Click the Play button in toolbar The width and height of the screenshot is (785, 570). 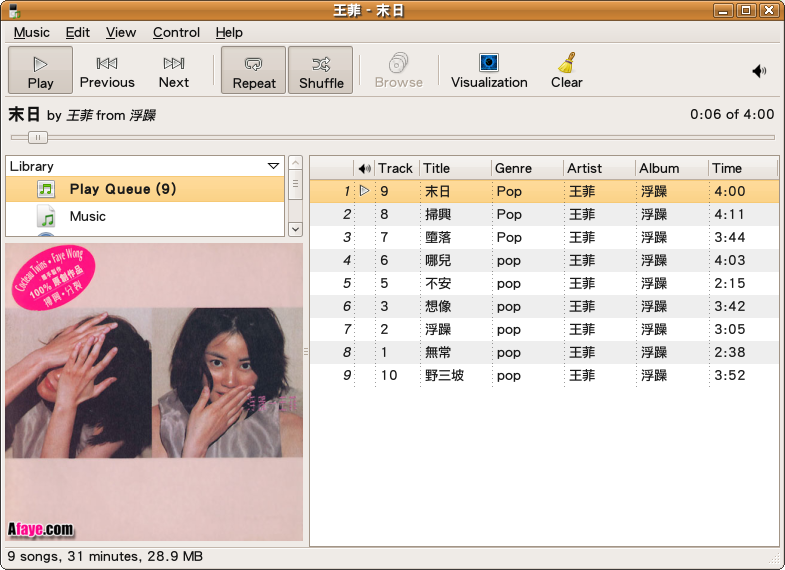point(40,70)
